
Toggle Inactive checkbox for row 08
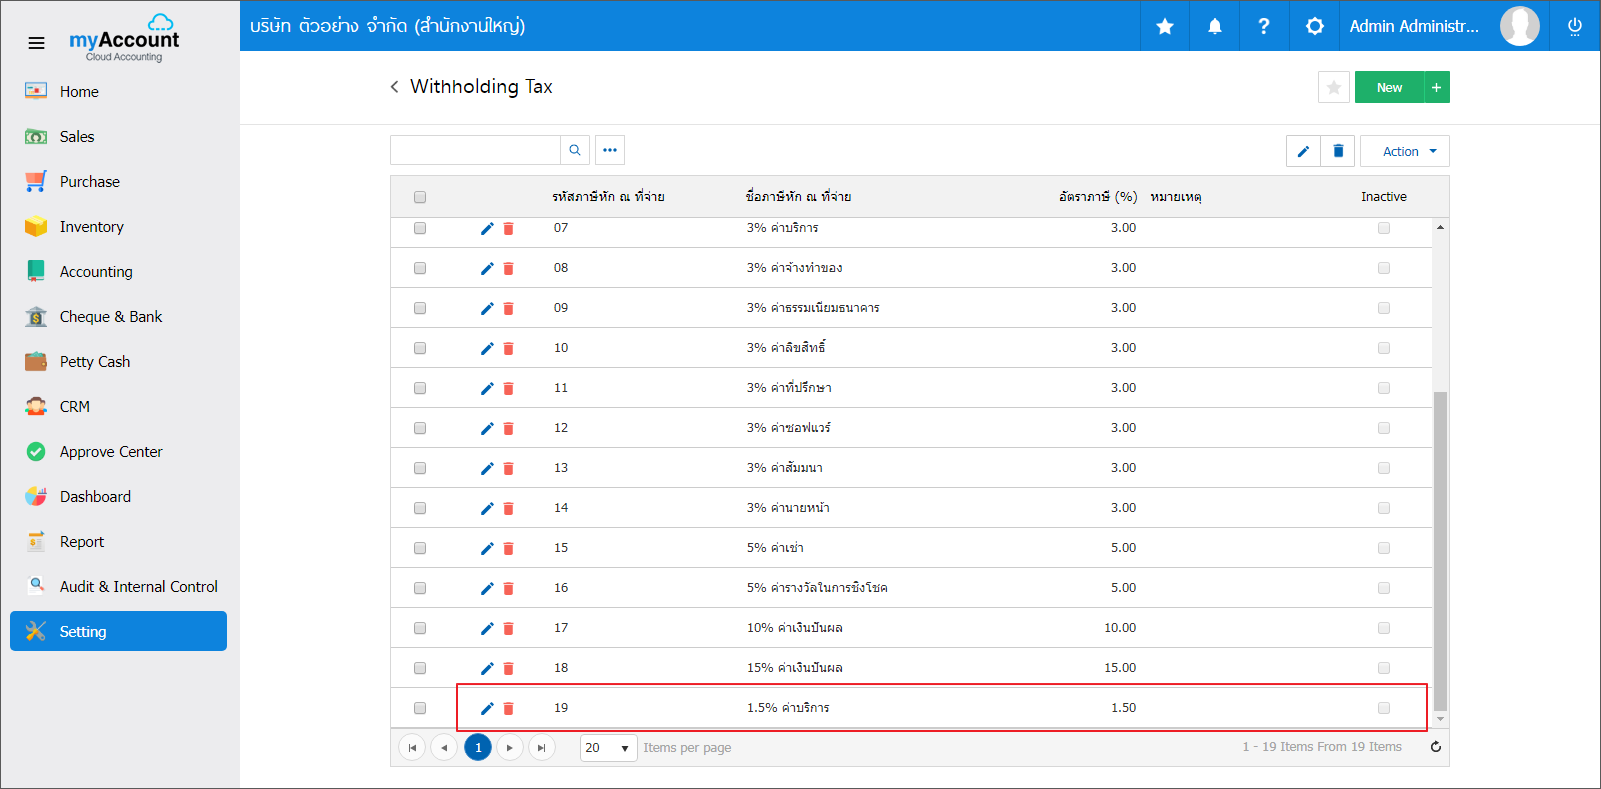[x=1384, y=268]
